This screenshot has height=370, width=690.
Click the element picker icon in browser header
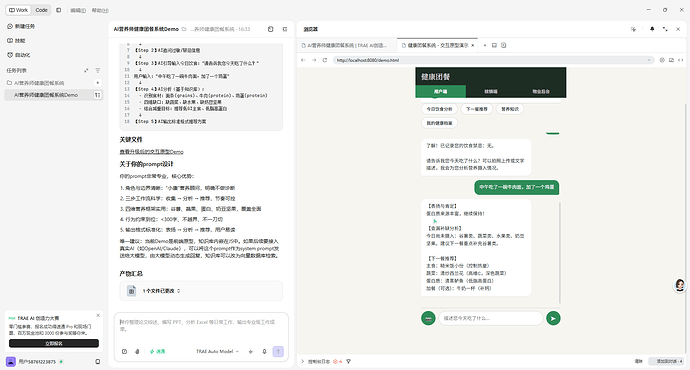tap(633, 29)
